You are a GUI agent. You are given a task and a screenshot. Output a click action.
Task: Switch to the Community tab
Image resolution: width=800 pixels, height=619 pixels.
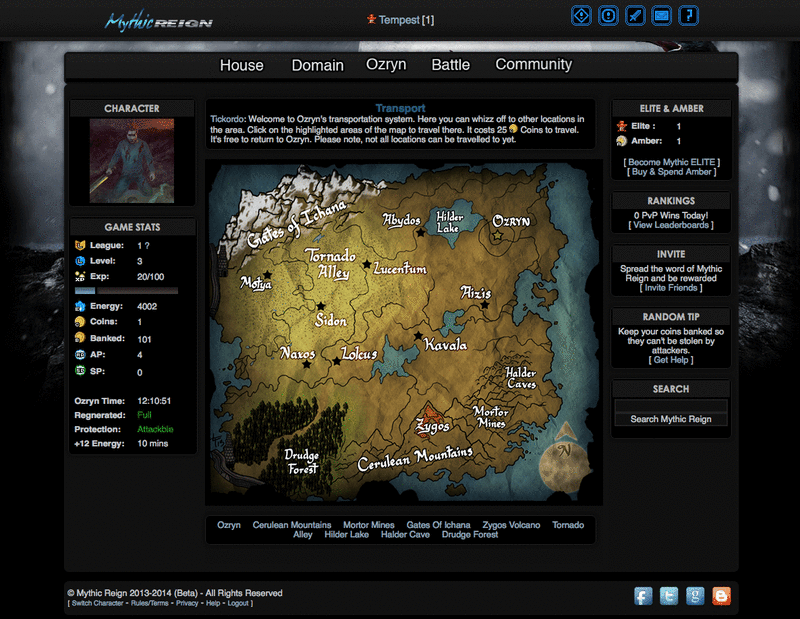pos(533,64)
